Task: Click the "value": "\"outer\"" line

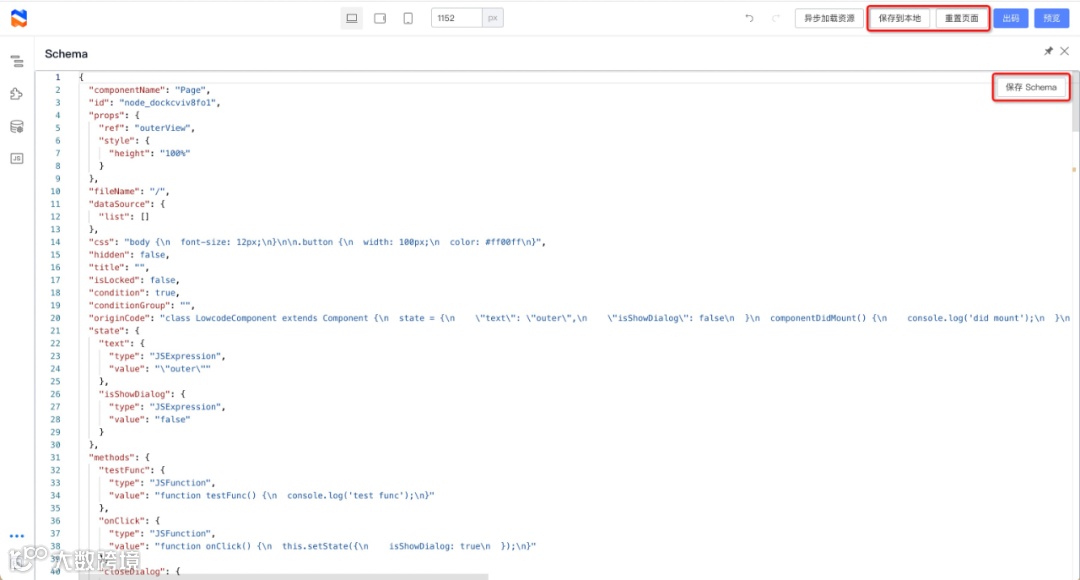Action: (x=160, y=369)
